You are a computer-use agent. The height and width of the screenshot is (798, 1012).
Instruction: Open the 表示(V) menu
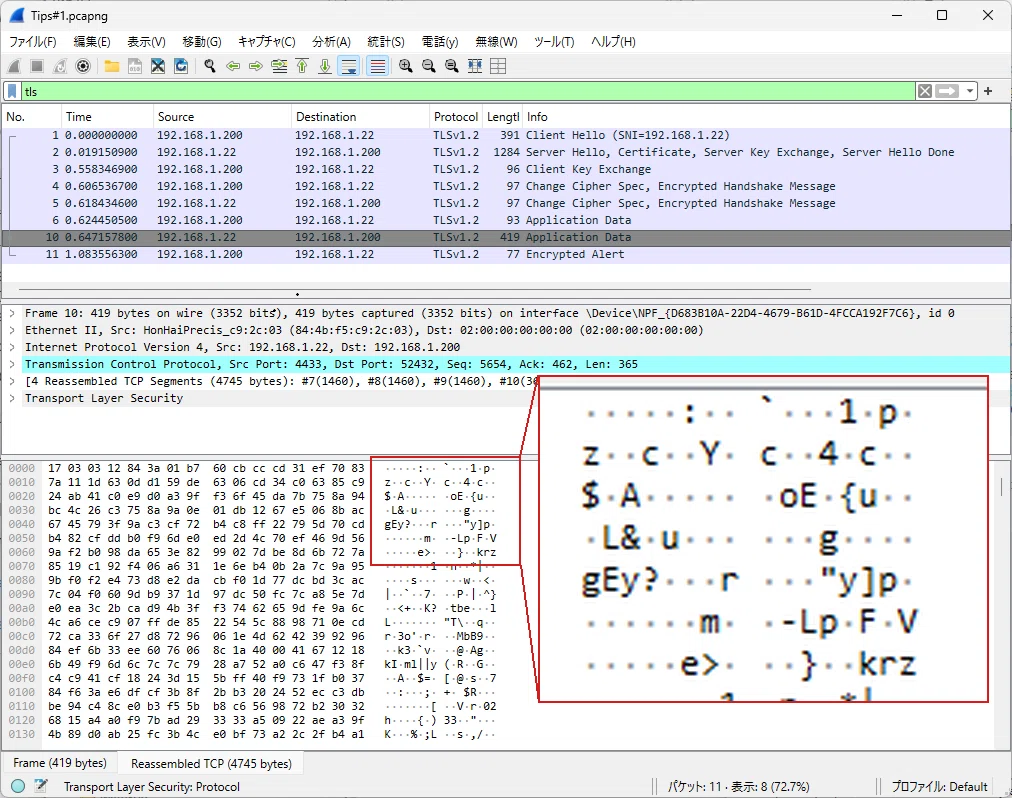146,42
